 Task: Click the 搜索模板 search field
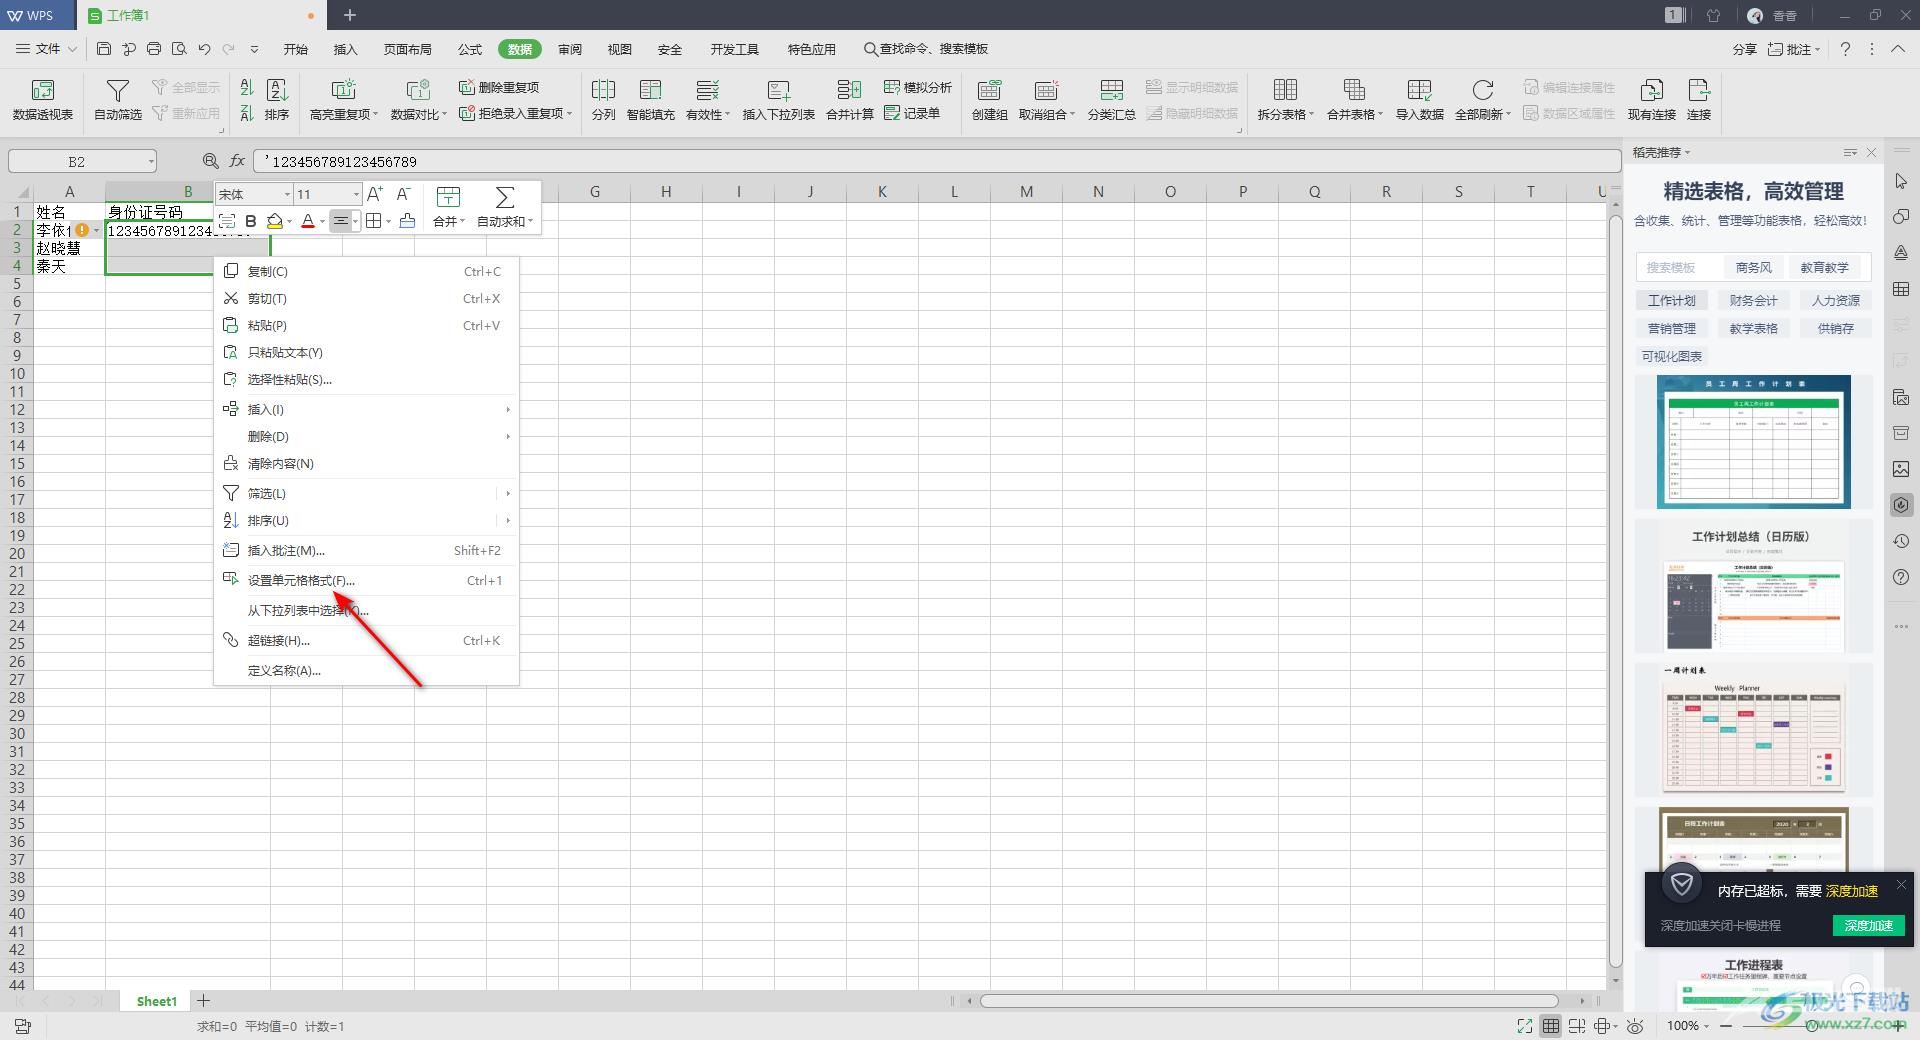1681,267
